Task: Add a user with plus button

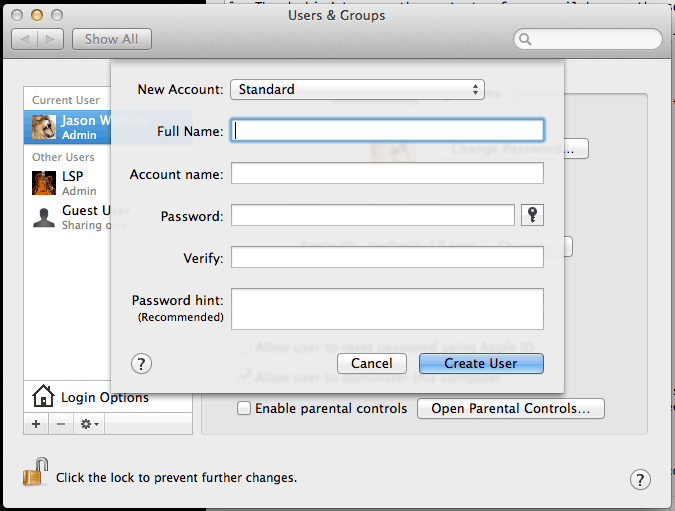Action: tap(36, 424)
